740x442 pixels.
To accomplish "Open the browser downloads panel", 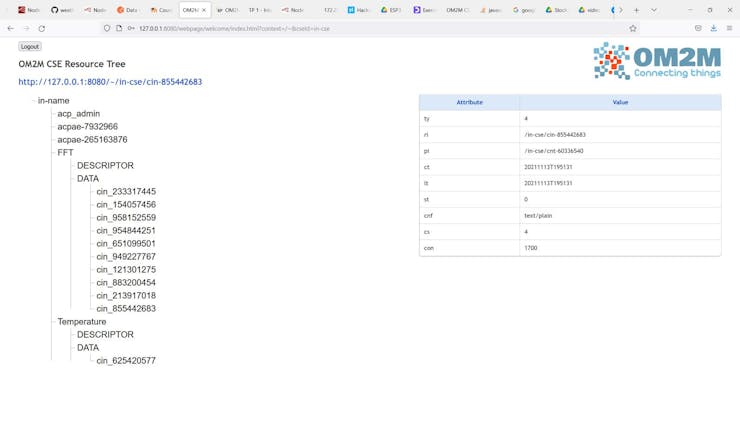I will [714, 28].
